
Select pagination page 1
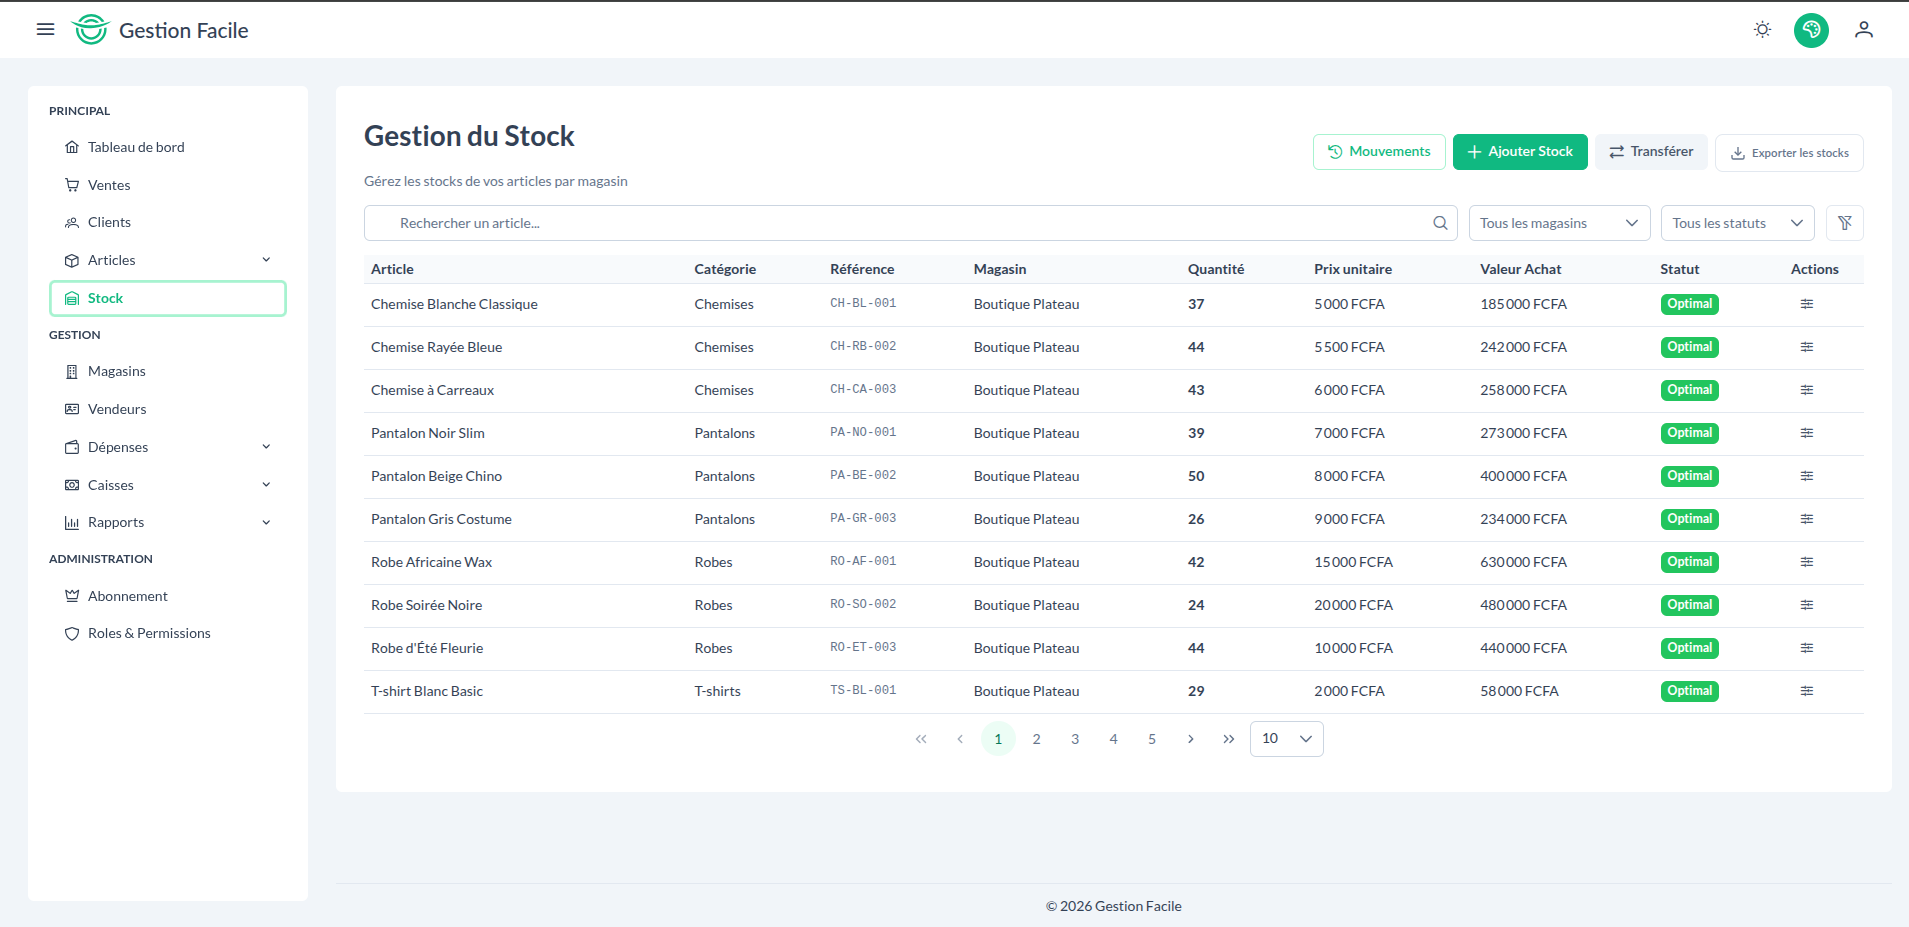pyautogui.click(x=998, y=739)
